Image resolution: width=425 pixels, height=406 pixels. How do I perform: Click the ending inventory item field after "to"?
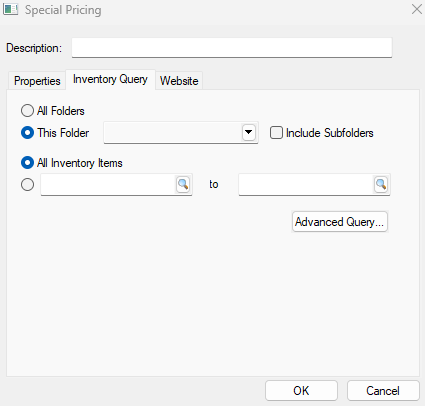coord(306,184)
